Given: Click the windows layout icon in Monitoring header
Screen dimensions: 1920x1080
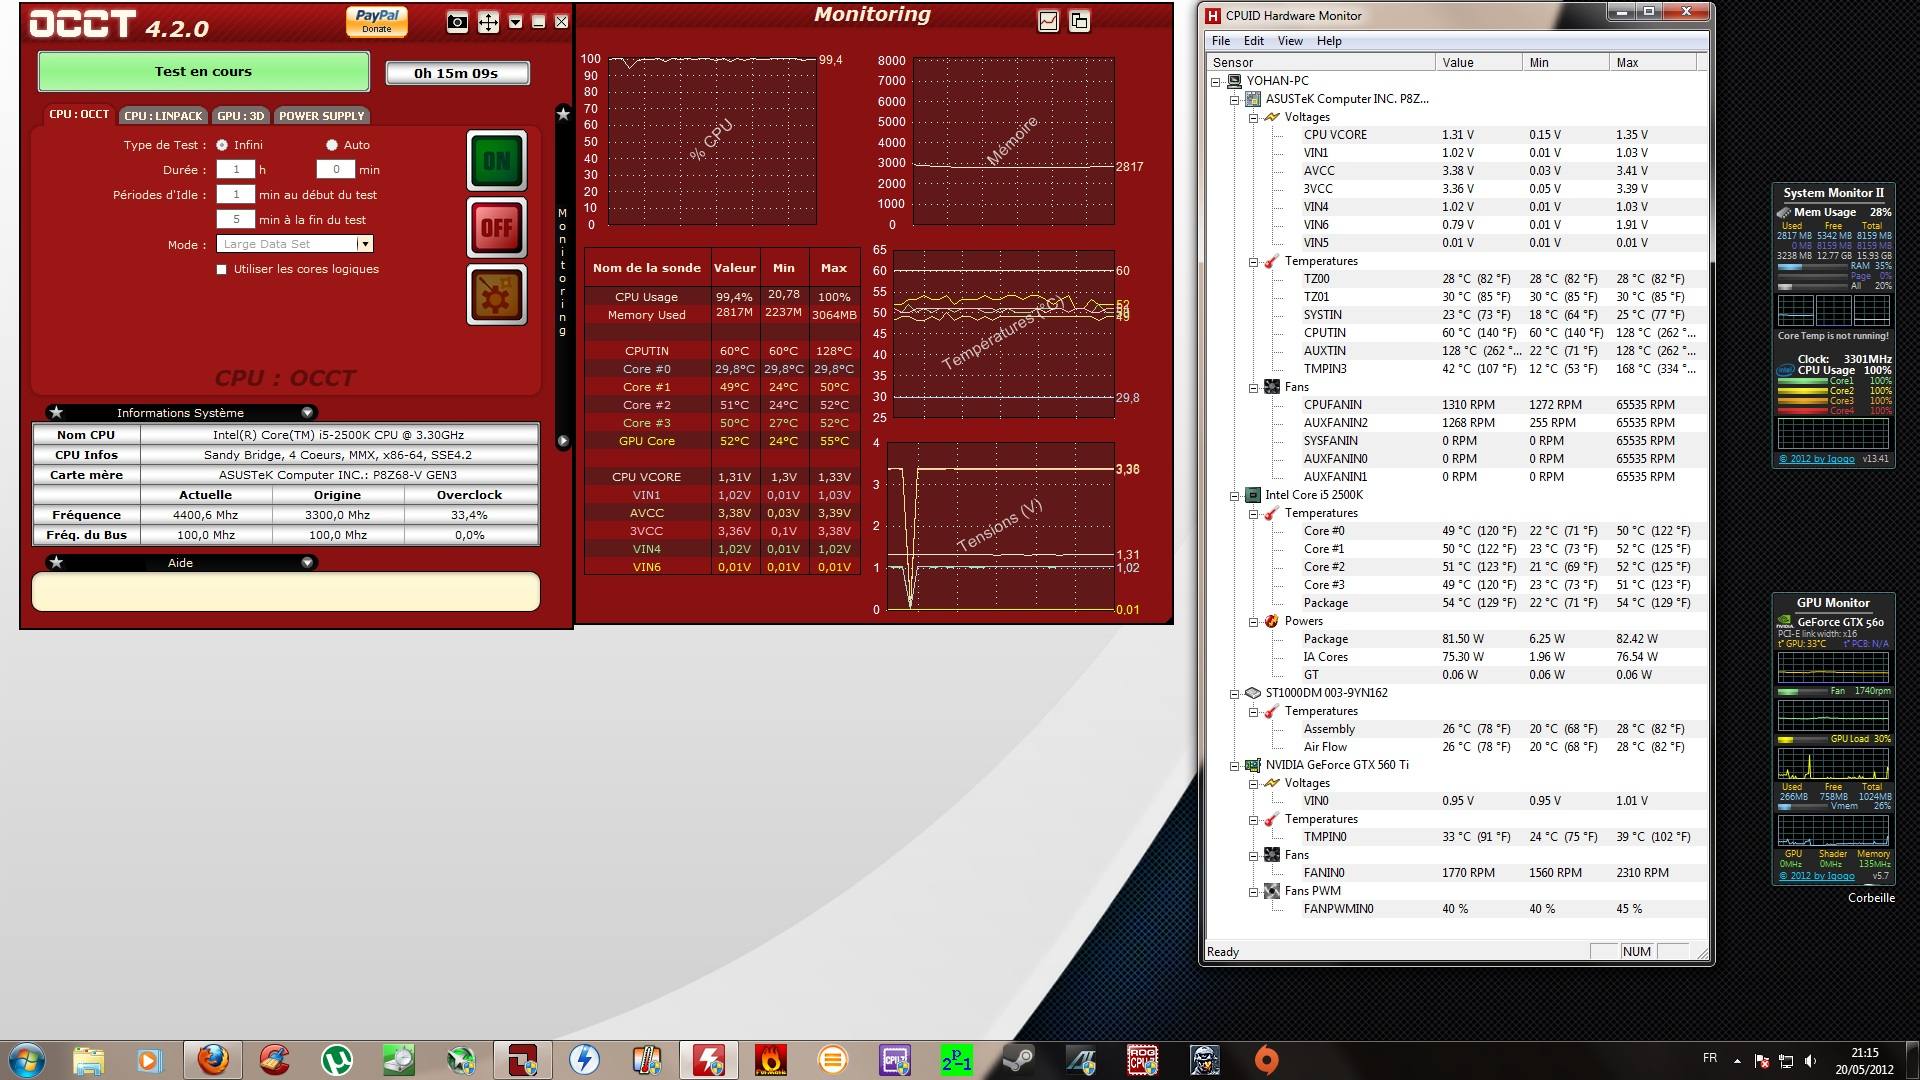Looking at the screenshot, I should pyautogui.click(x=1079, y=21).
